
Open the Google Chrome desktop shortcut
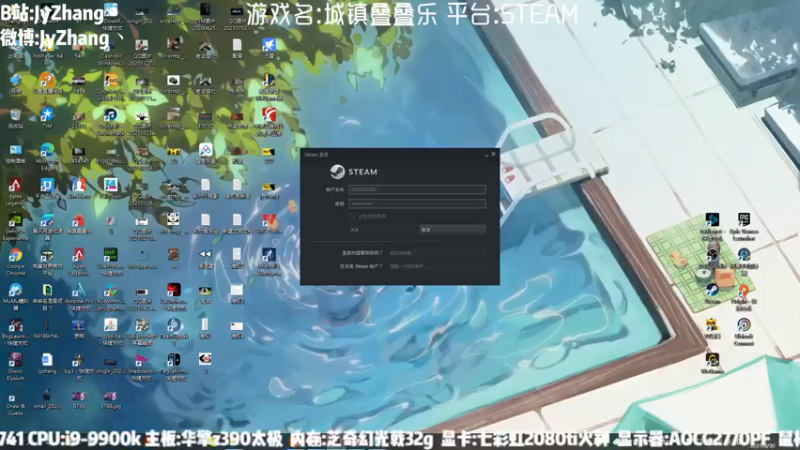[15, 262]
